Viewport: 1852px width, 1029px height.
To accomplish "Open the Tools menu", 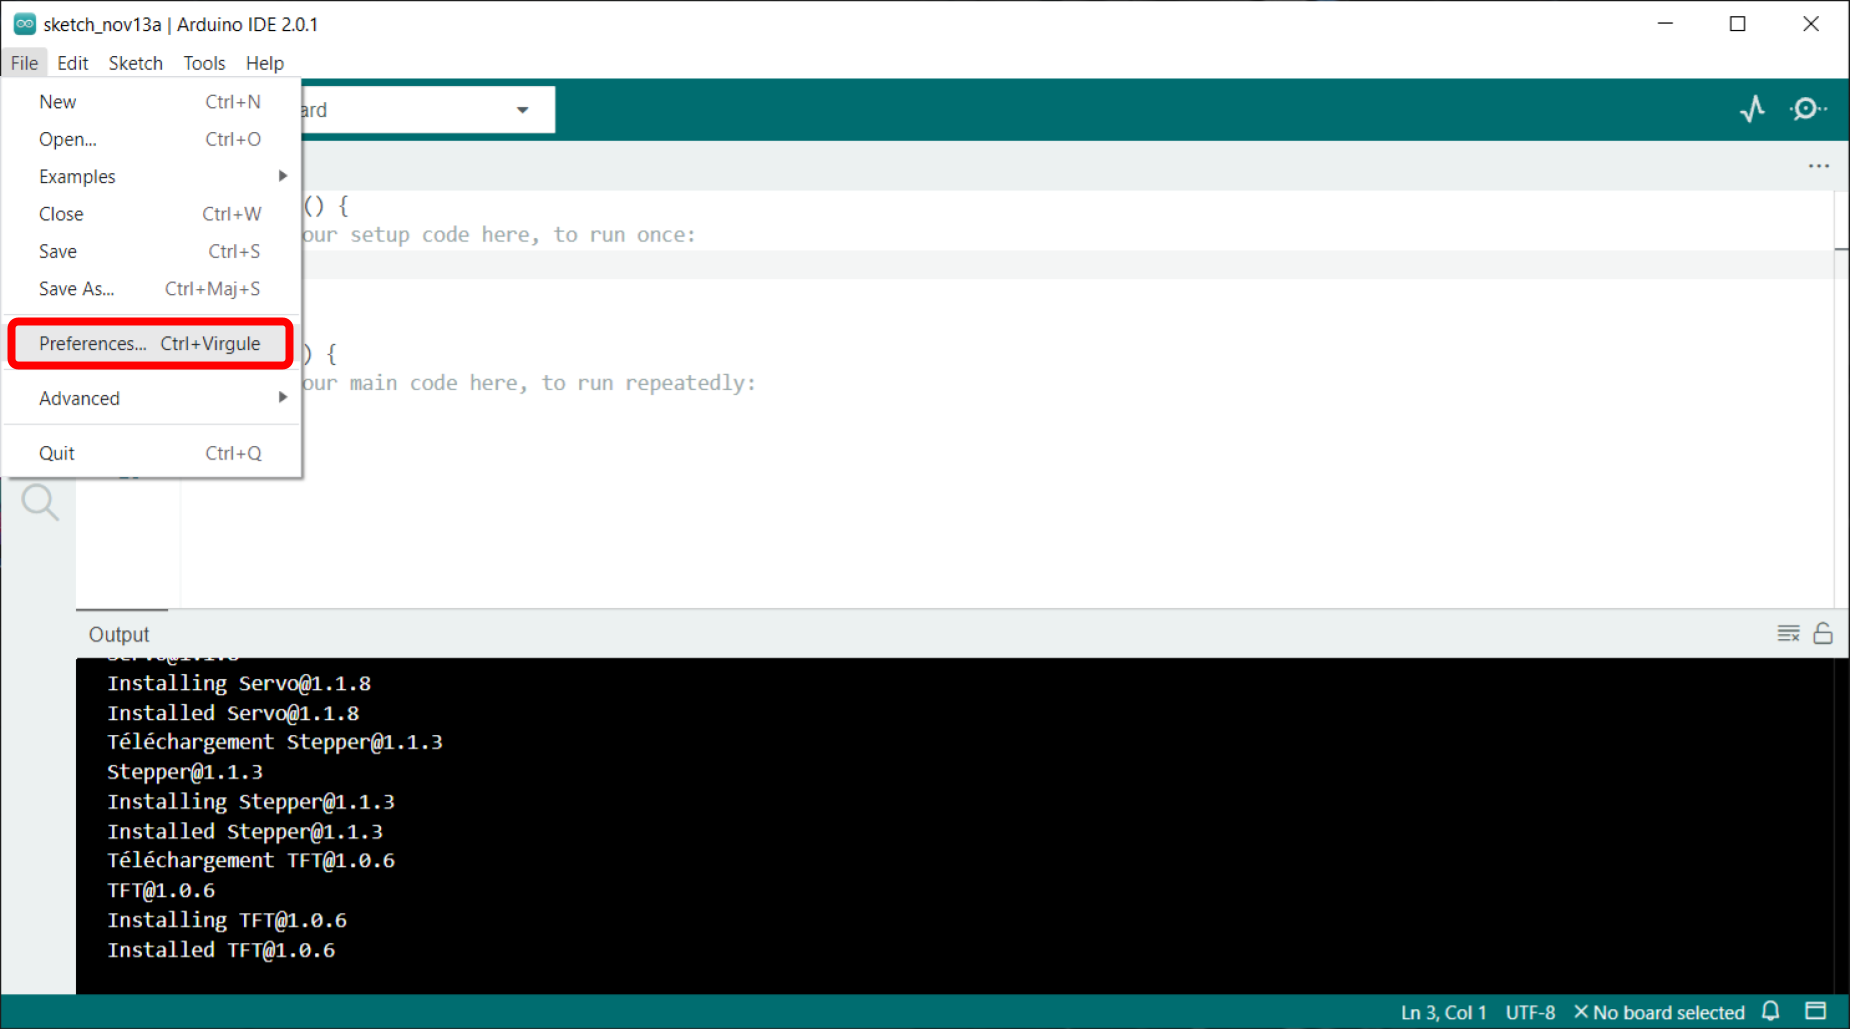I will (204, 62).
